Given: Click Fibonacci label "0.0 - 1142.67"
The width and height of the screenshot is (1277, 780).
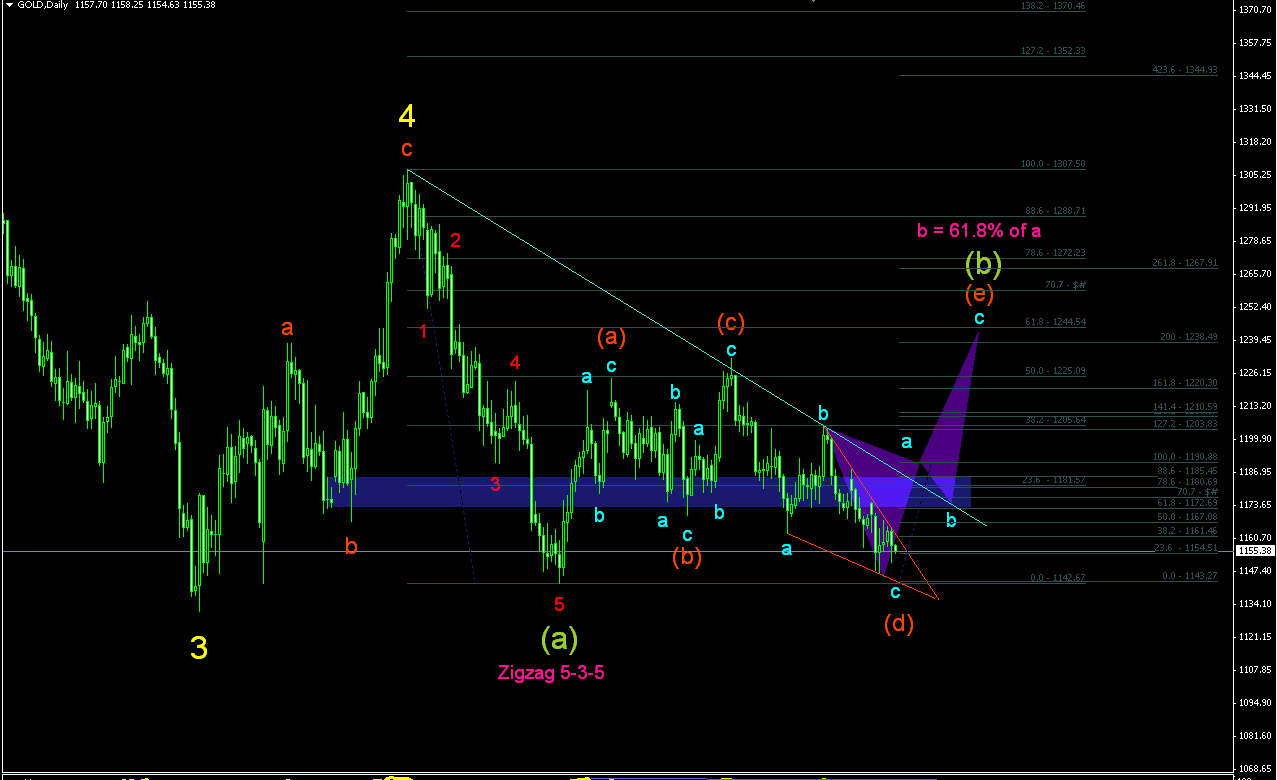Looking at the screenshot, I should point(1058,578).
